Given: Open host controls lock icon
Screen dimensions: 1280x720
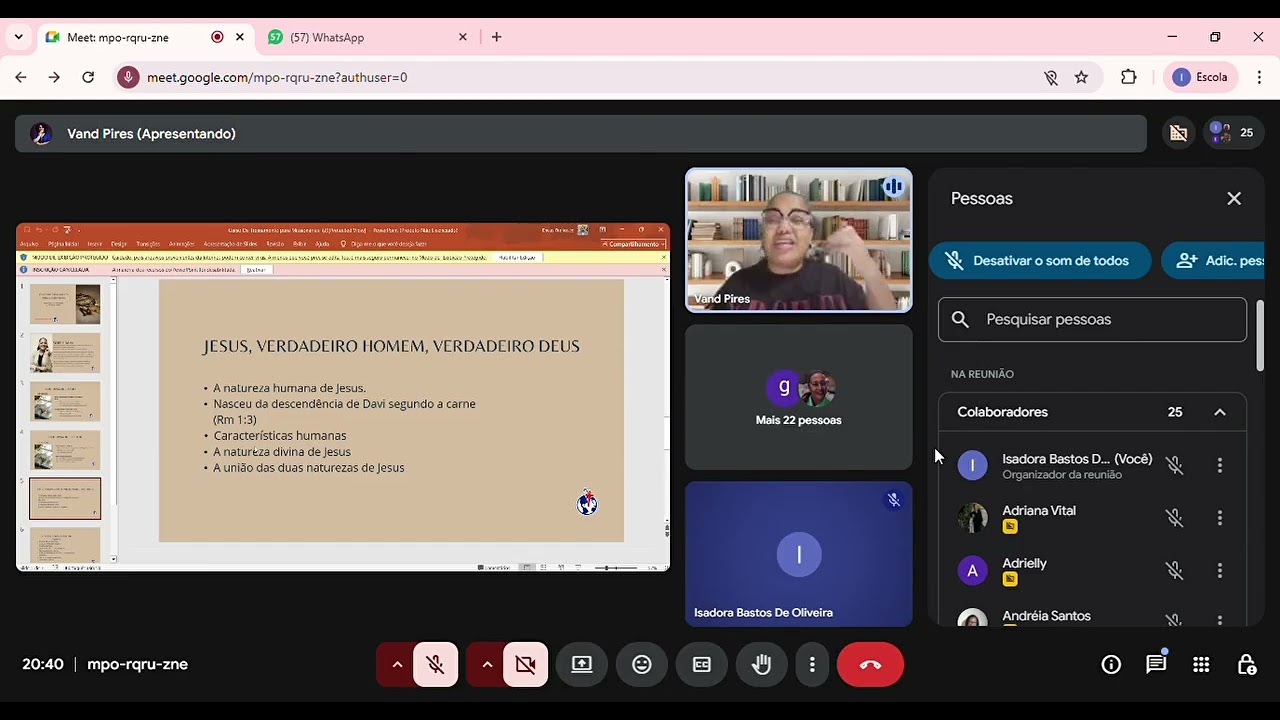Looking at the screenshot, I should 1246,664.
